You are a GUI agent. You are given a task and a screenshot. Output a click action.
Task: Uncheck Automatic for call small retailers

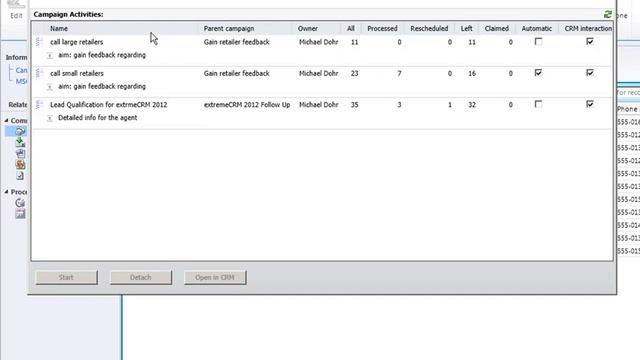(x=538, y=73)
